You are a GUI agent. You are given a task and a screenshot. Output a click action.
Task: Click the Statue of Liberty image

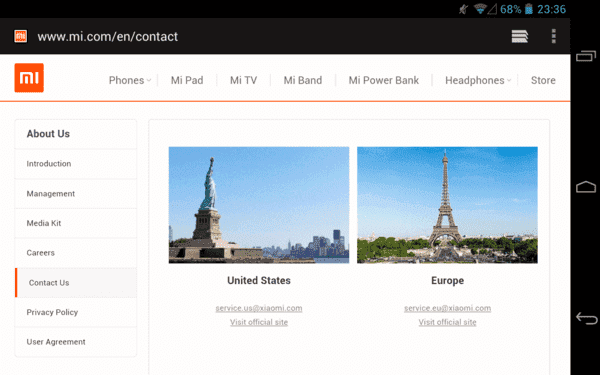(x=259, y=205)
